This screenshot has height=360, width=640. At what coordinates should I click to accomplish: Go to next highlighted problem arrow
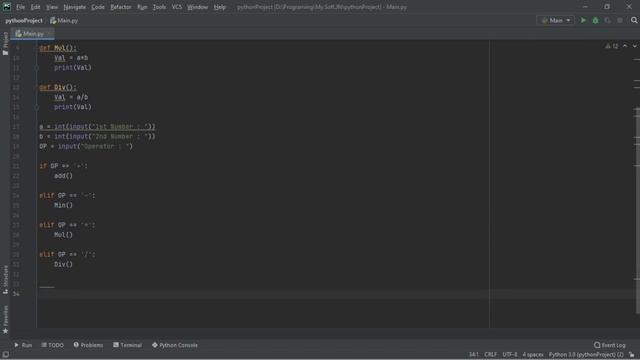point(634,46)
